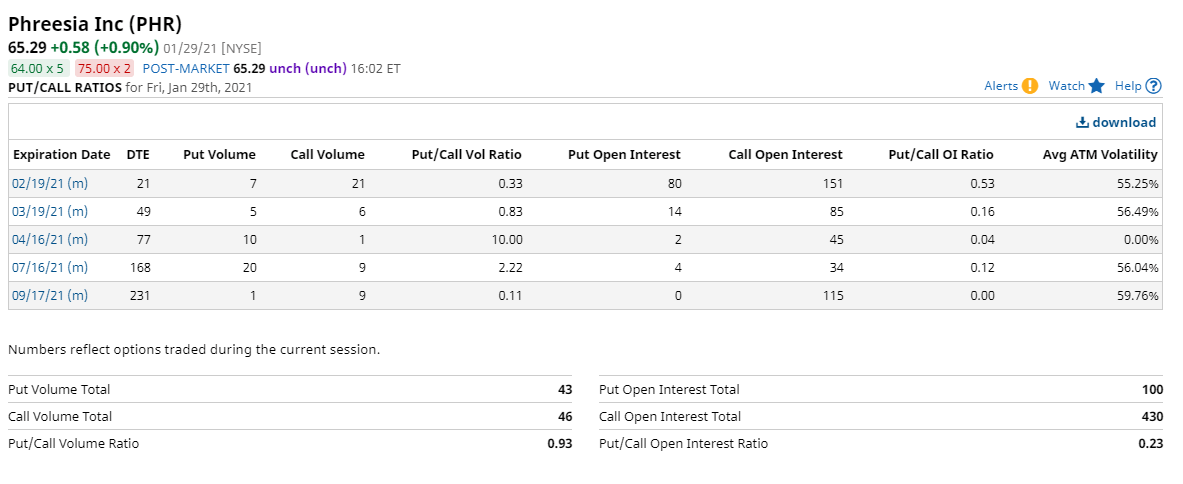Select the 09/17/21 (m) expiration date
1183x484 pixels.
pos(50,296)
